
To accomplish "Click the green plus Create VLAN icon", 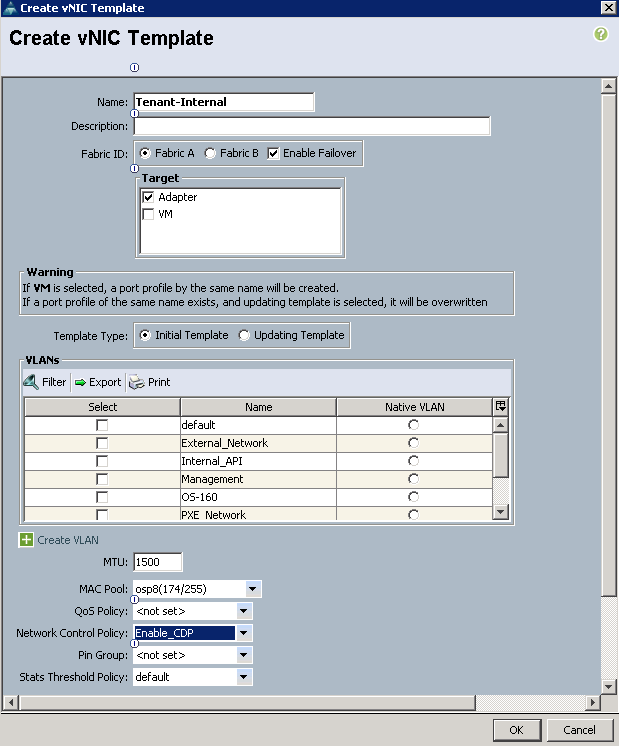I will 26,540.
